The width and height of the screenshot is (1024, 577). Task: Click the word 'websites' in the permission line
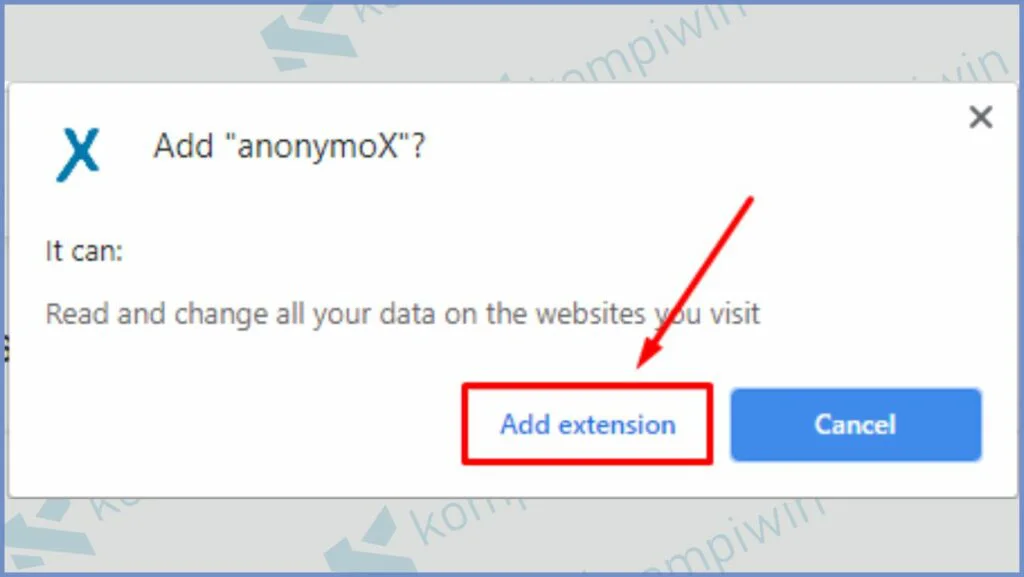591,314
